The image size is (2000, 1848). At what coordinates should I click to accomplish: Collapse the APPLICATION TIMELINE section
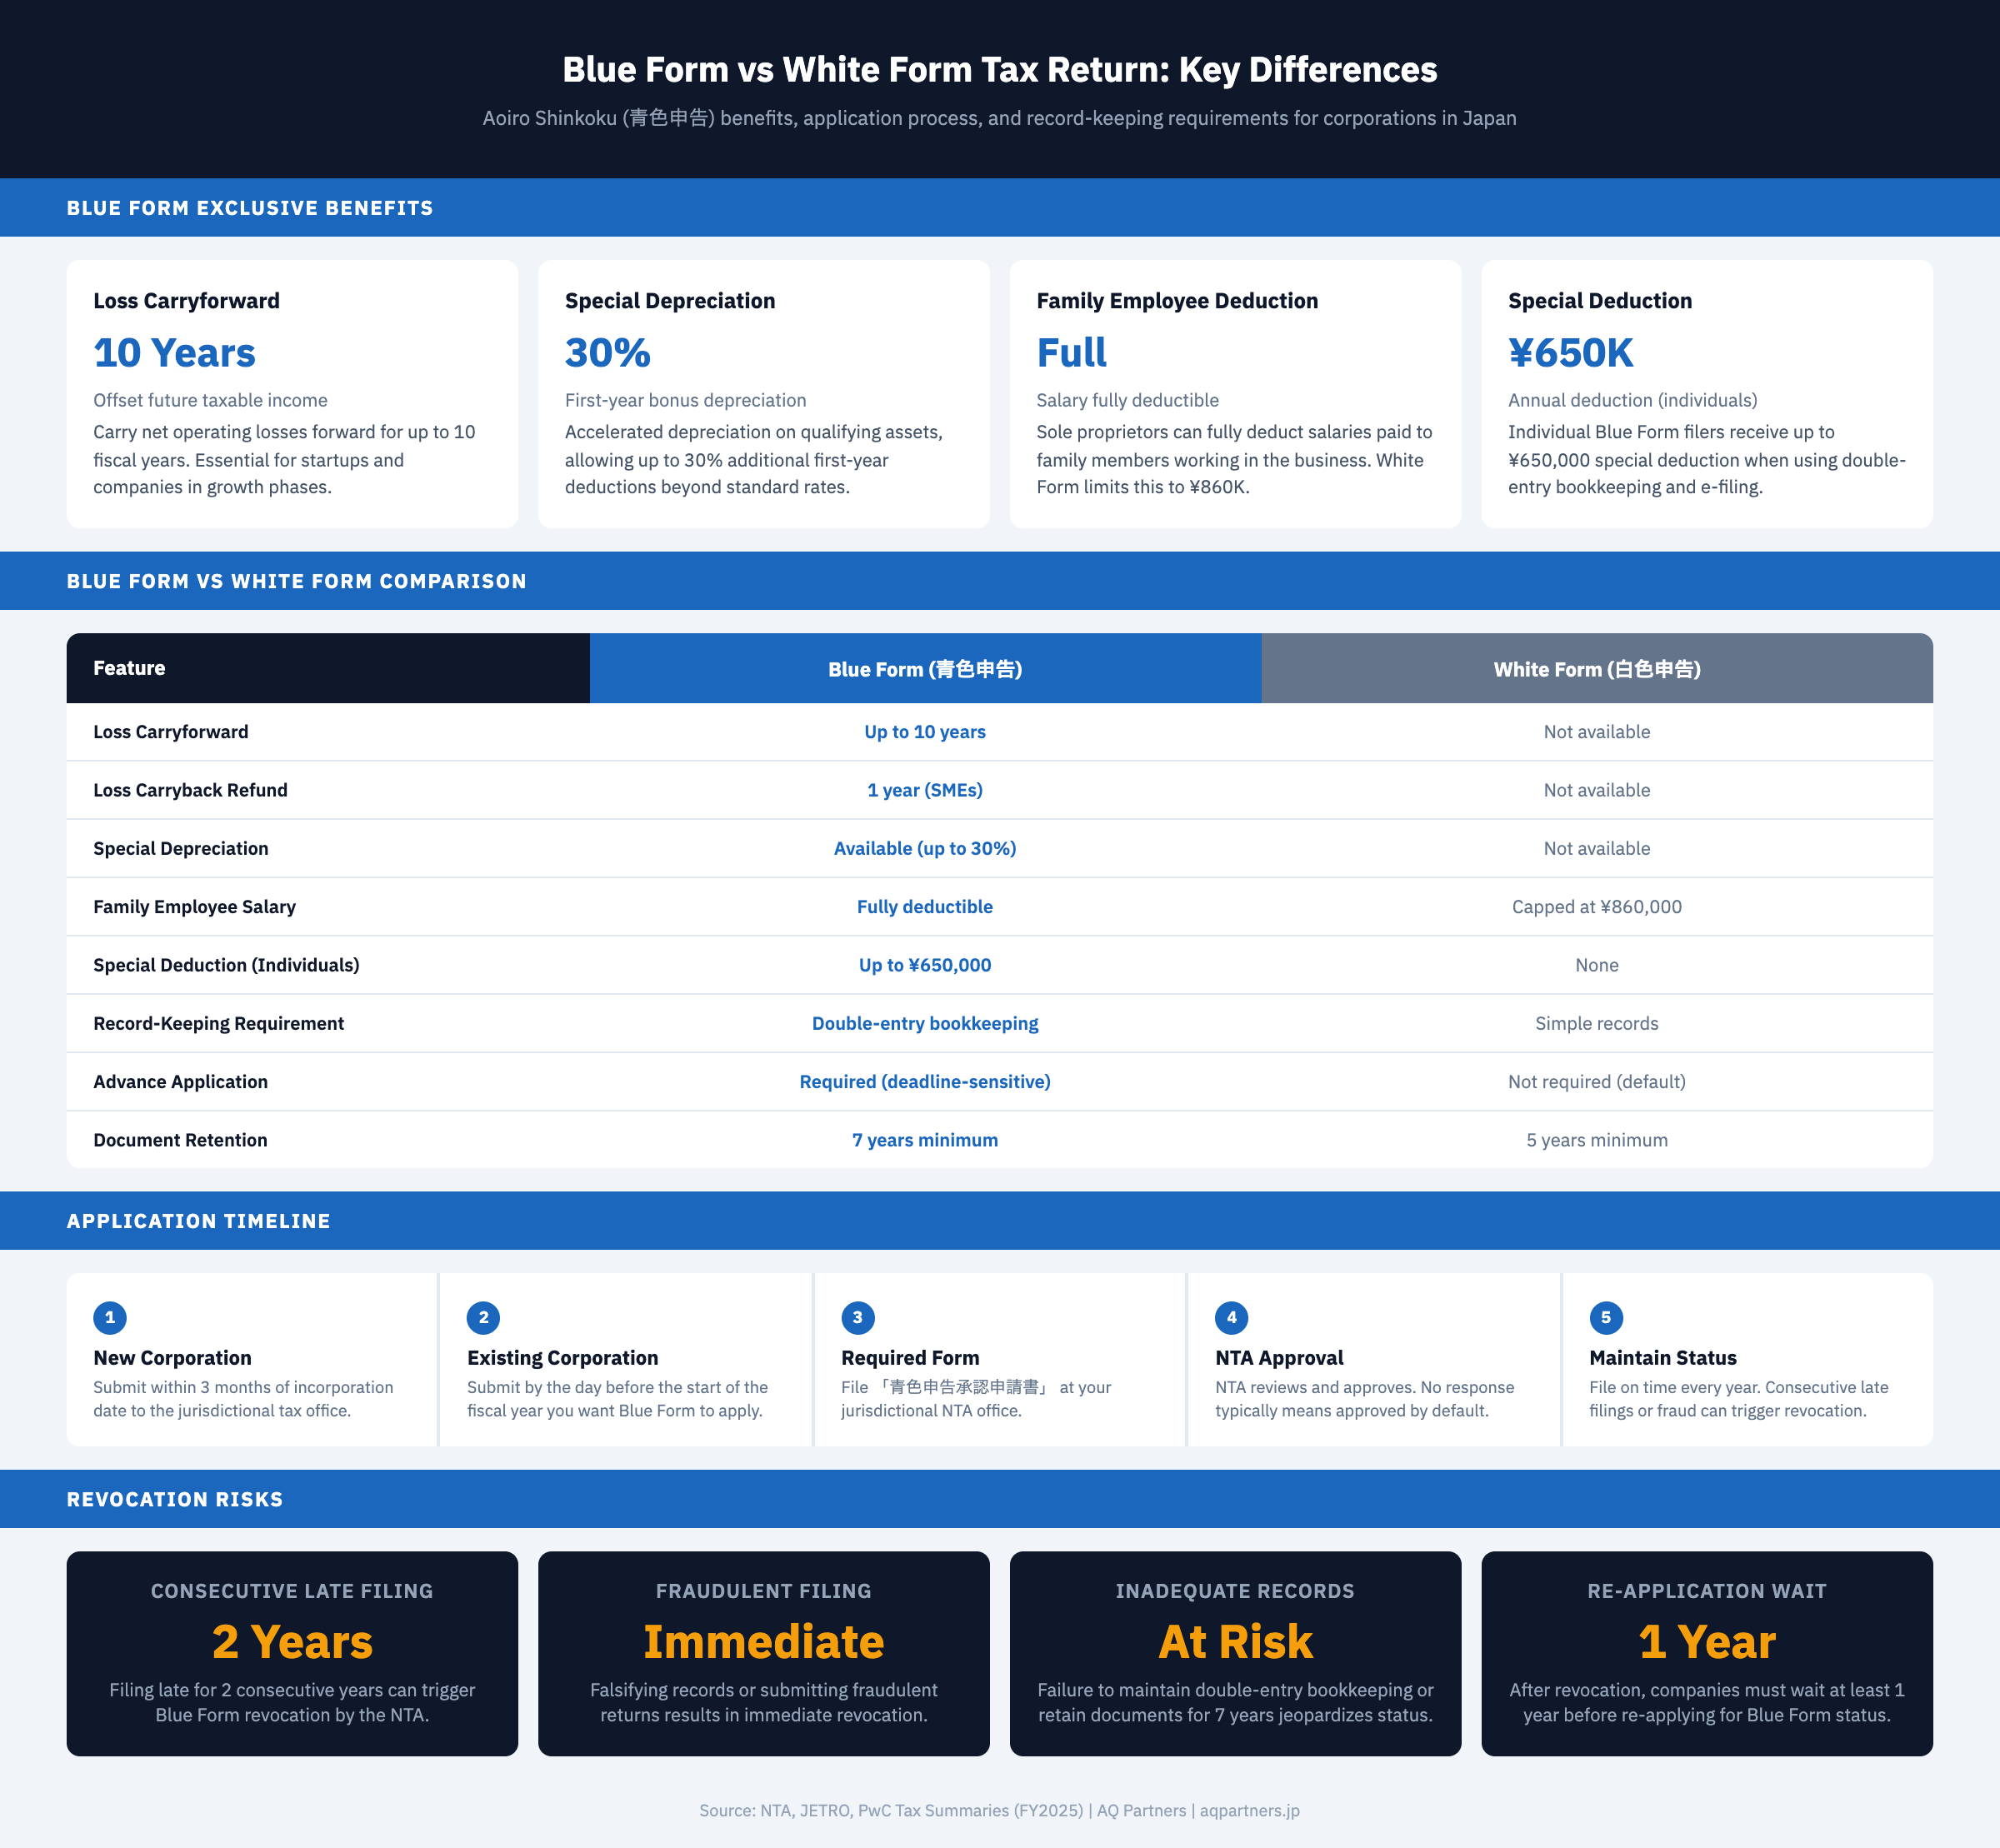coord(198,1220)
